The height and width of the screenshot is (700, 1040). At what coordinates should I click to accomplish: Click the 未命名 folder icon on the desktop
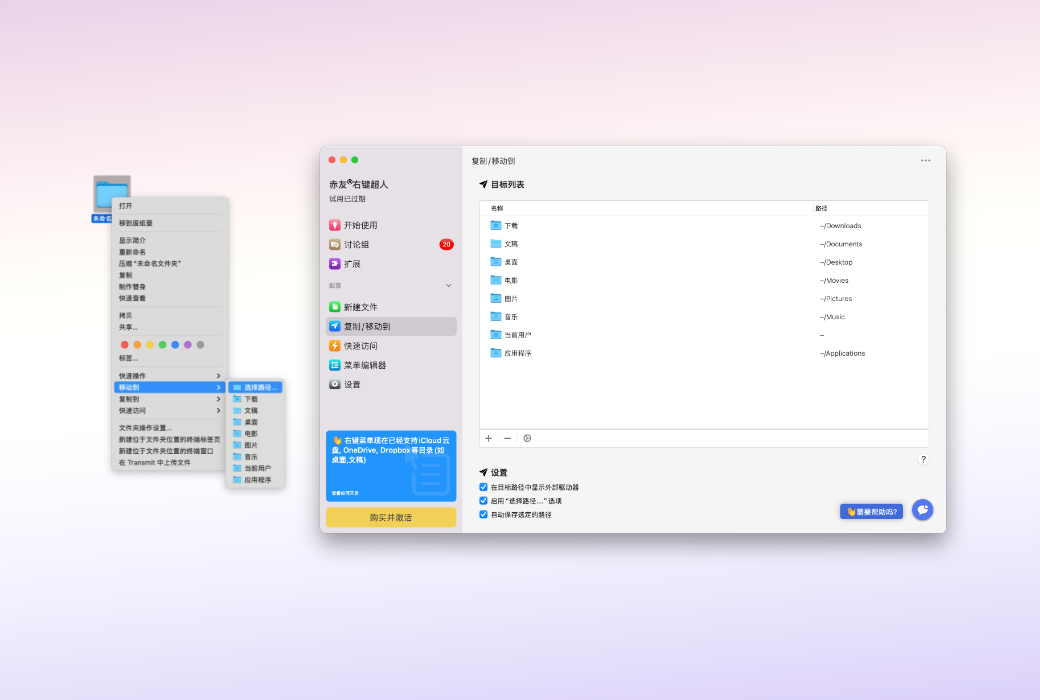111,194
